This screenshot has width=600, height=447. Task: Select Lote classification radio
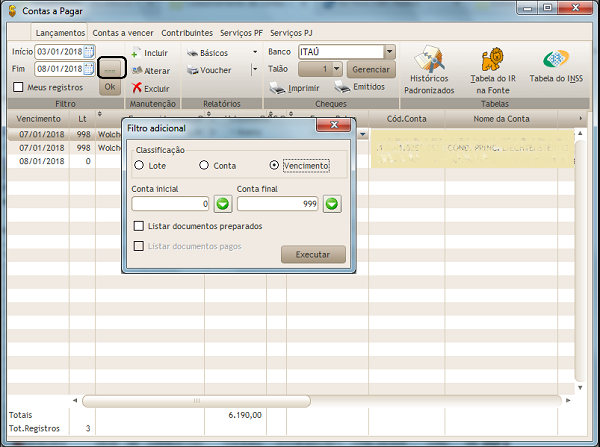click(x=139, y=165)
